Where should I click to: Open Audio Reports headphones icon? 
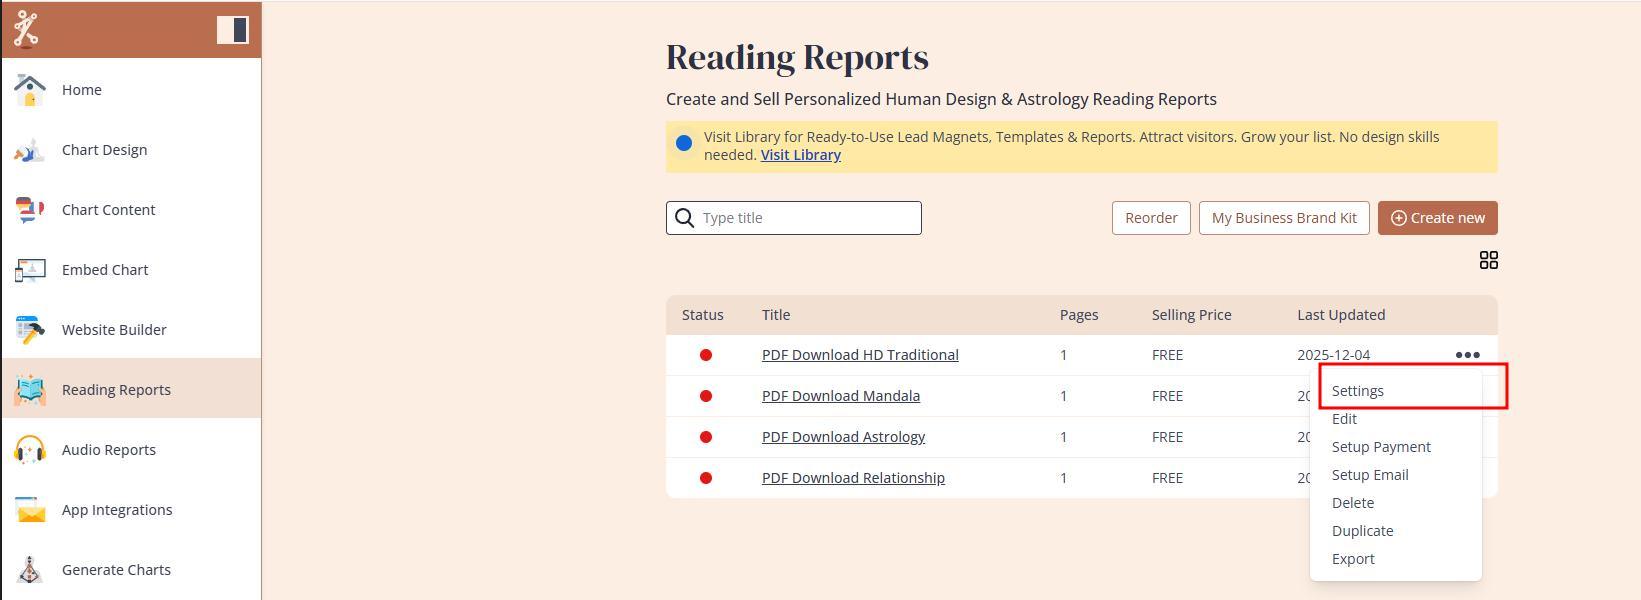pos(30,450)
